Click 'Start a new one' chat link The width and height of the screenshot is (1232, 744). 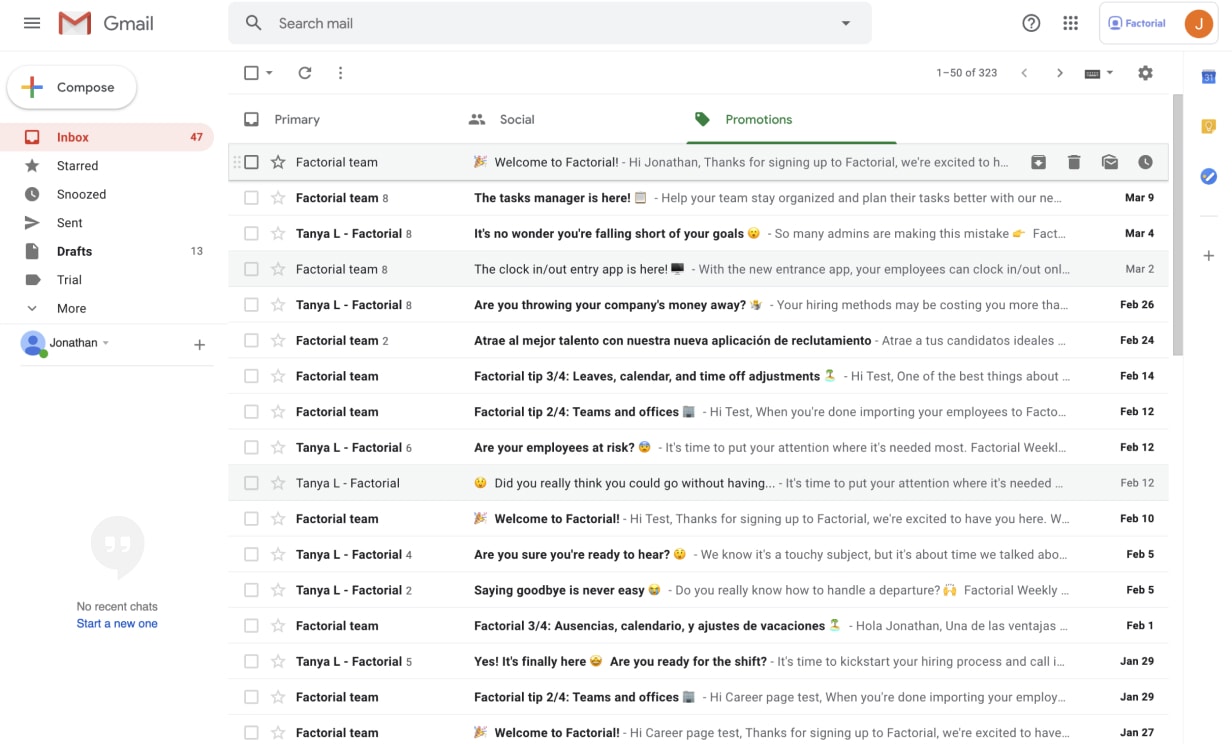click(117, 624)
